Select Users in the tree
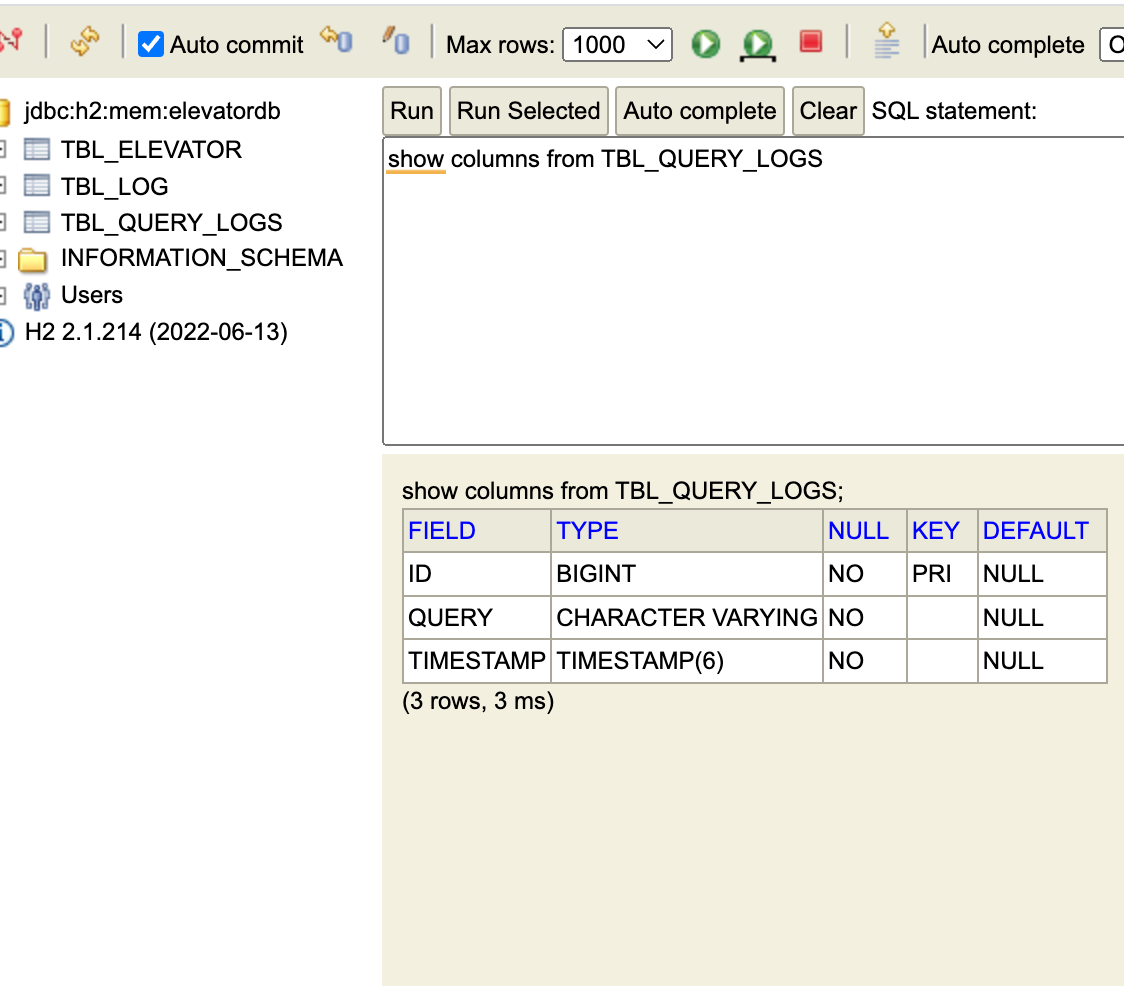Screen dimensions: 1124x986 [x=92, y=295]
